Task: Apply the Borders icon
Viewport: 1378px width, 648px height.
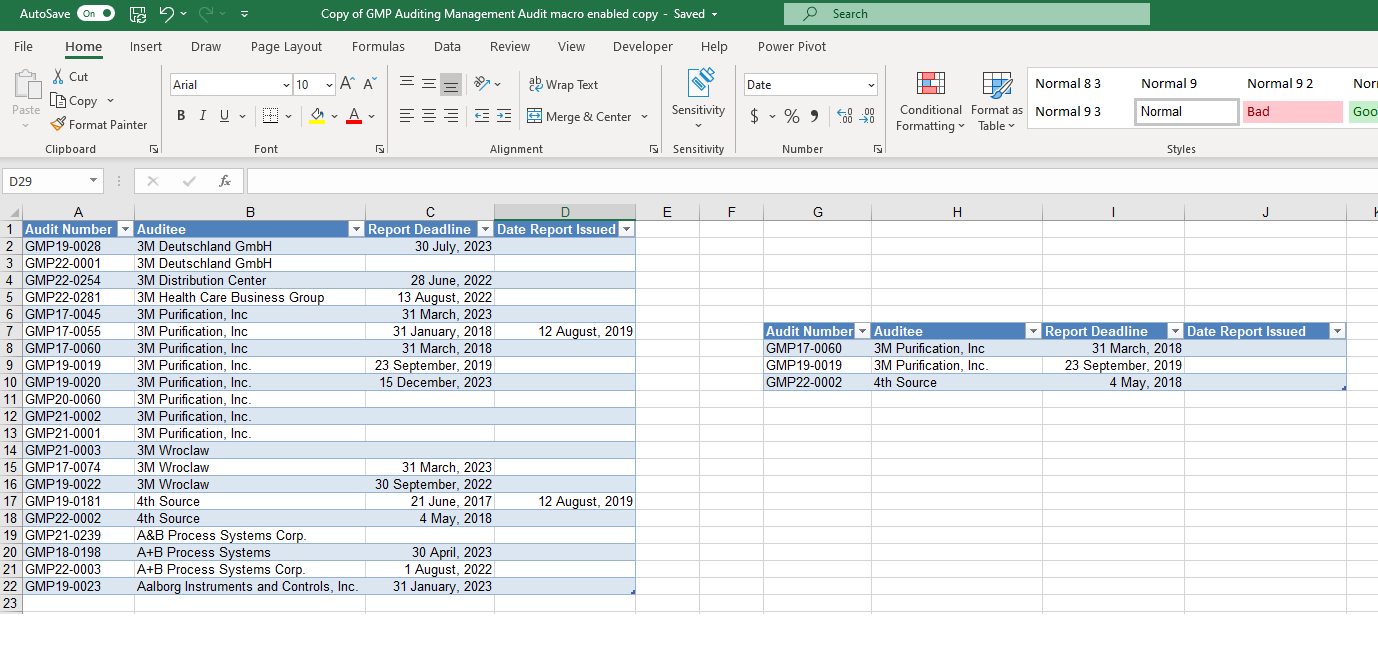Action: coord(270,116)
